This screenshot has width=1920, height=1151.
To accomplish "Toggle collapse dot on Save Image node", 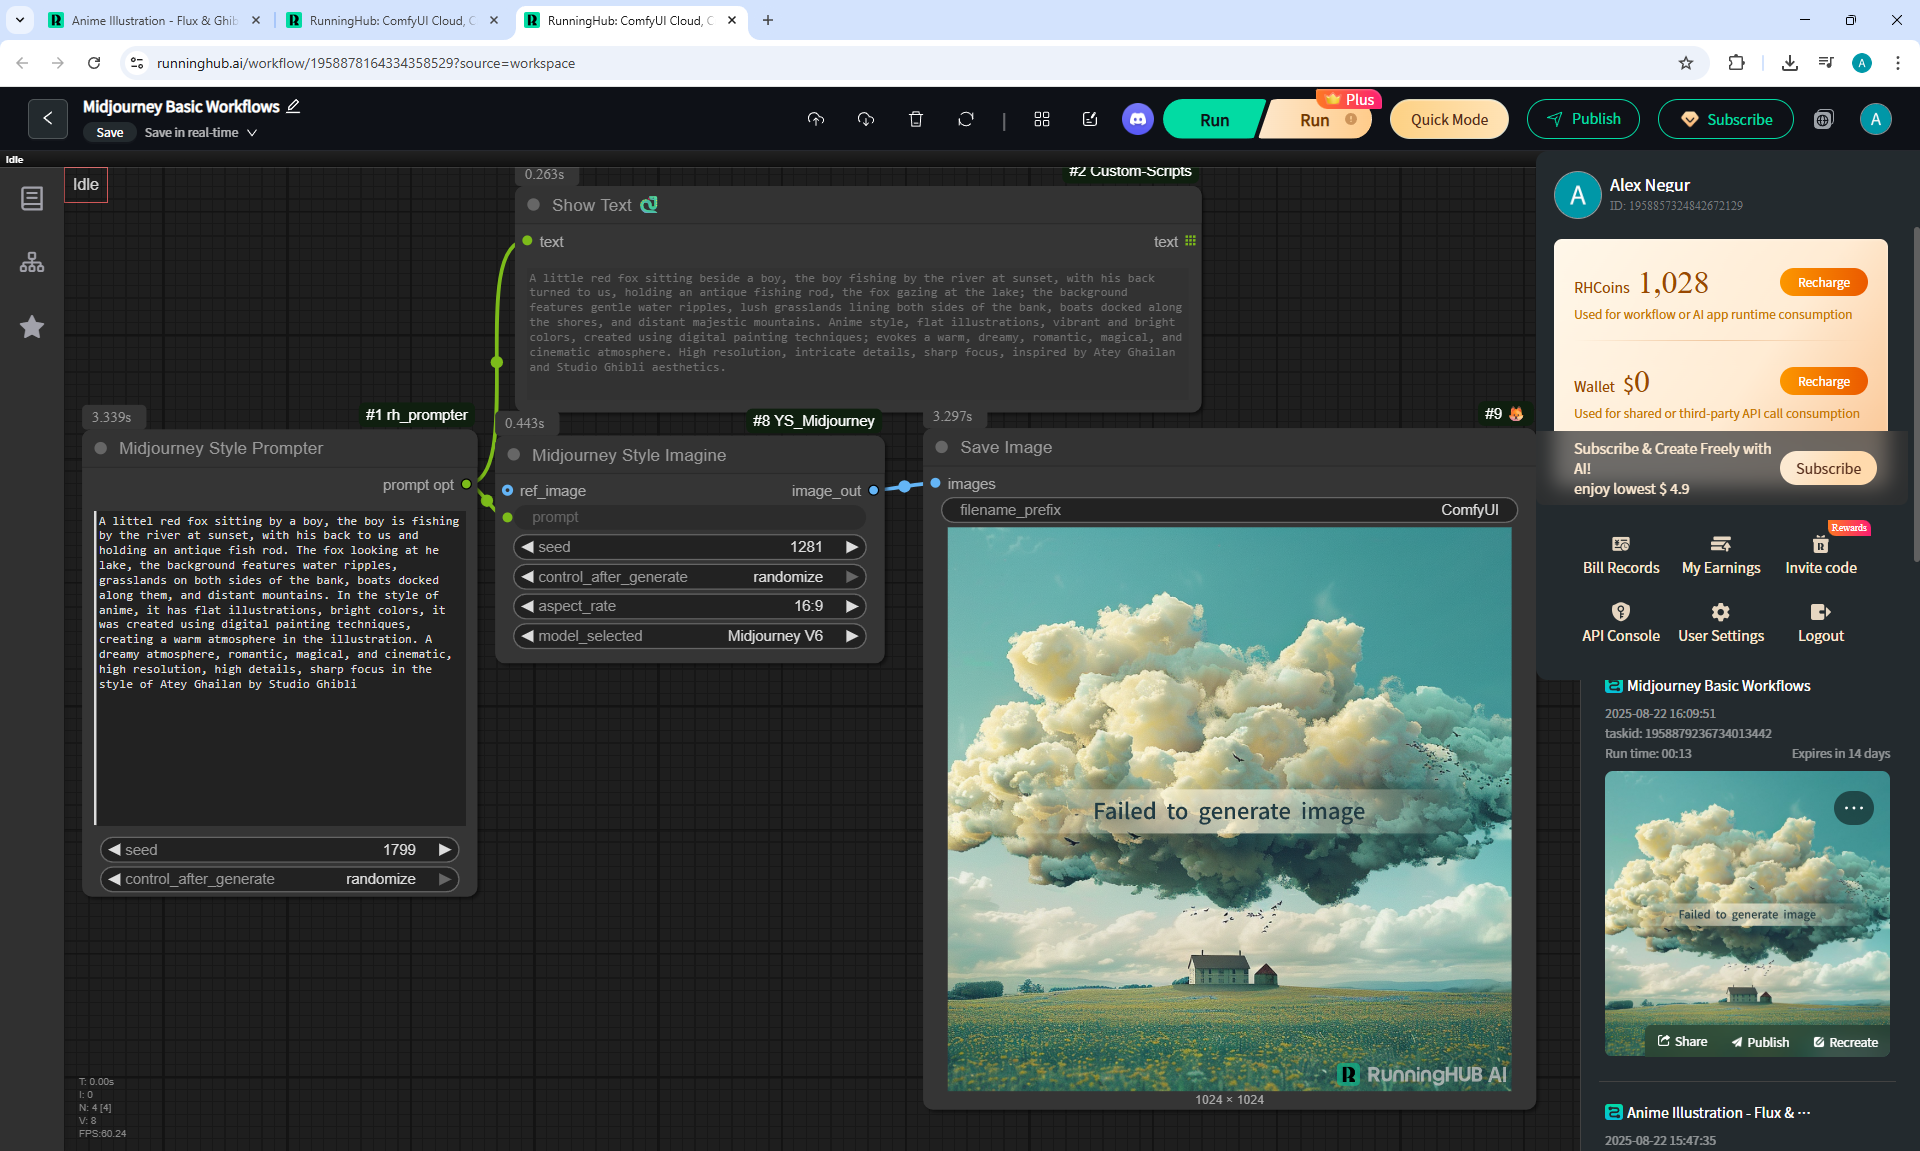I will coord(942,447).
